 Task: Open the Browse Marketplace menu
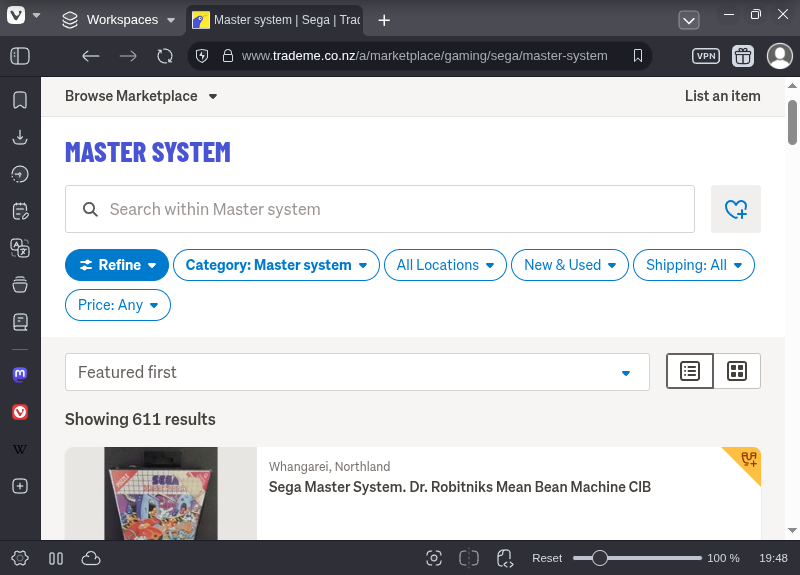click(141, 96)
